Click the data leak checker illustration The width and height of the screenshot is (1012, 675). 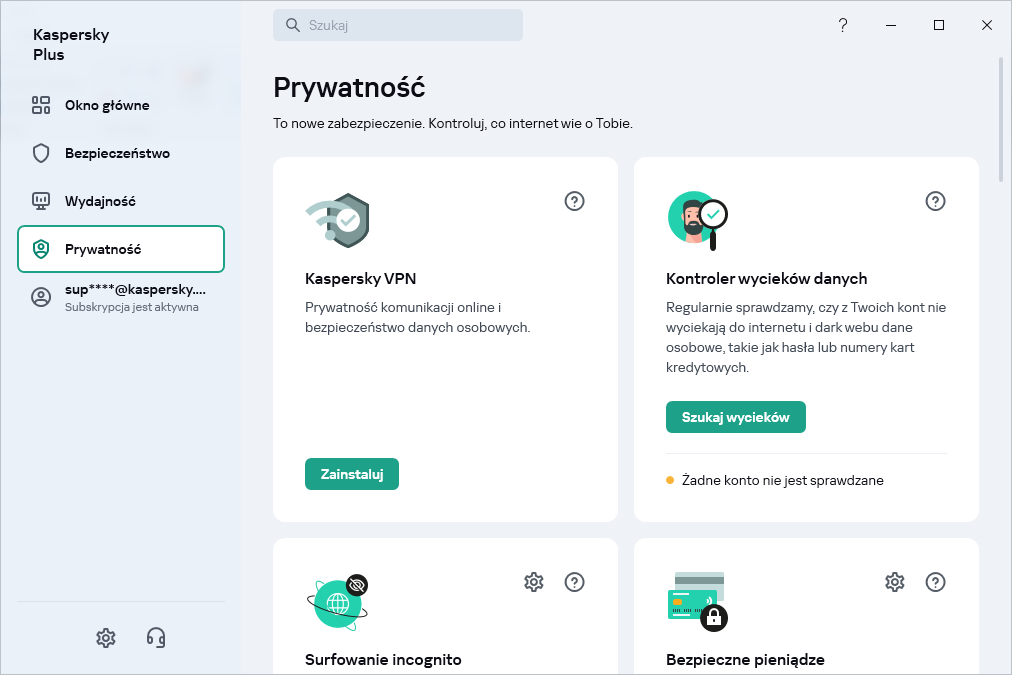[697, 220]
